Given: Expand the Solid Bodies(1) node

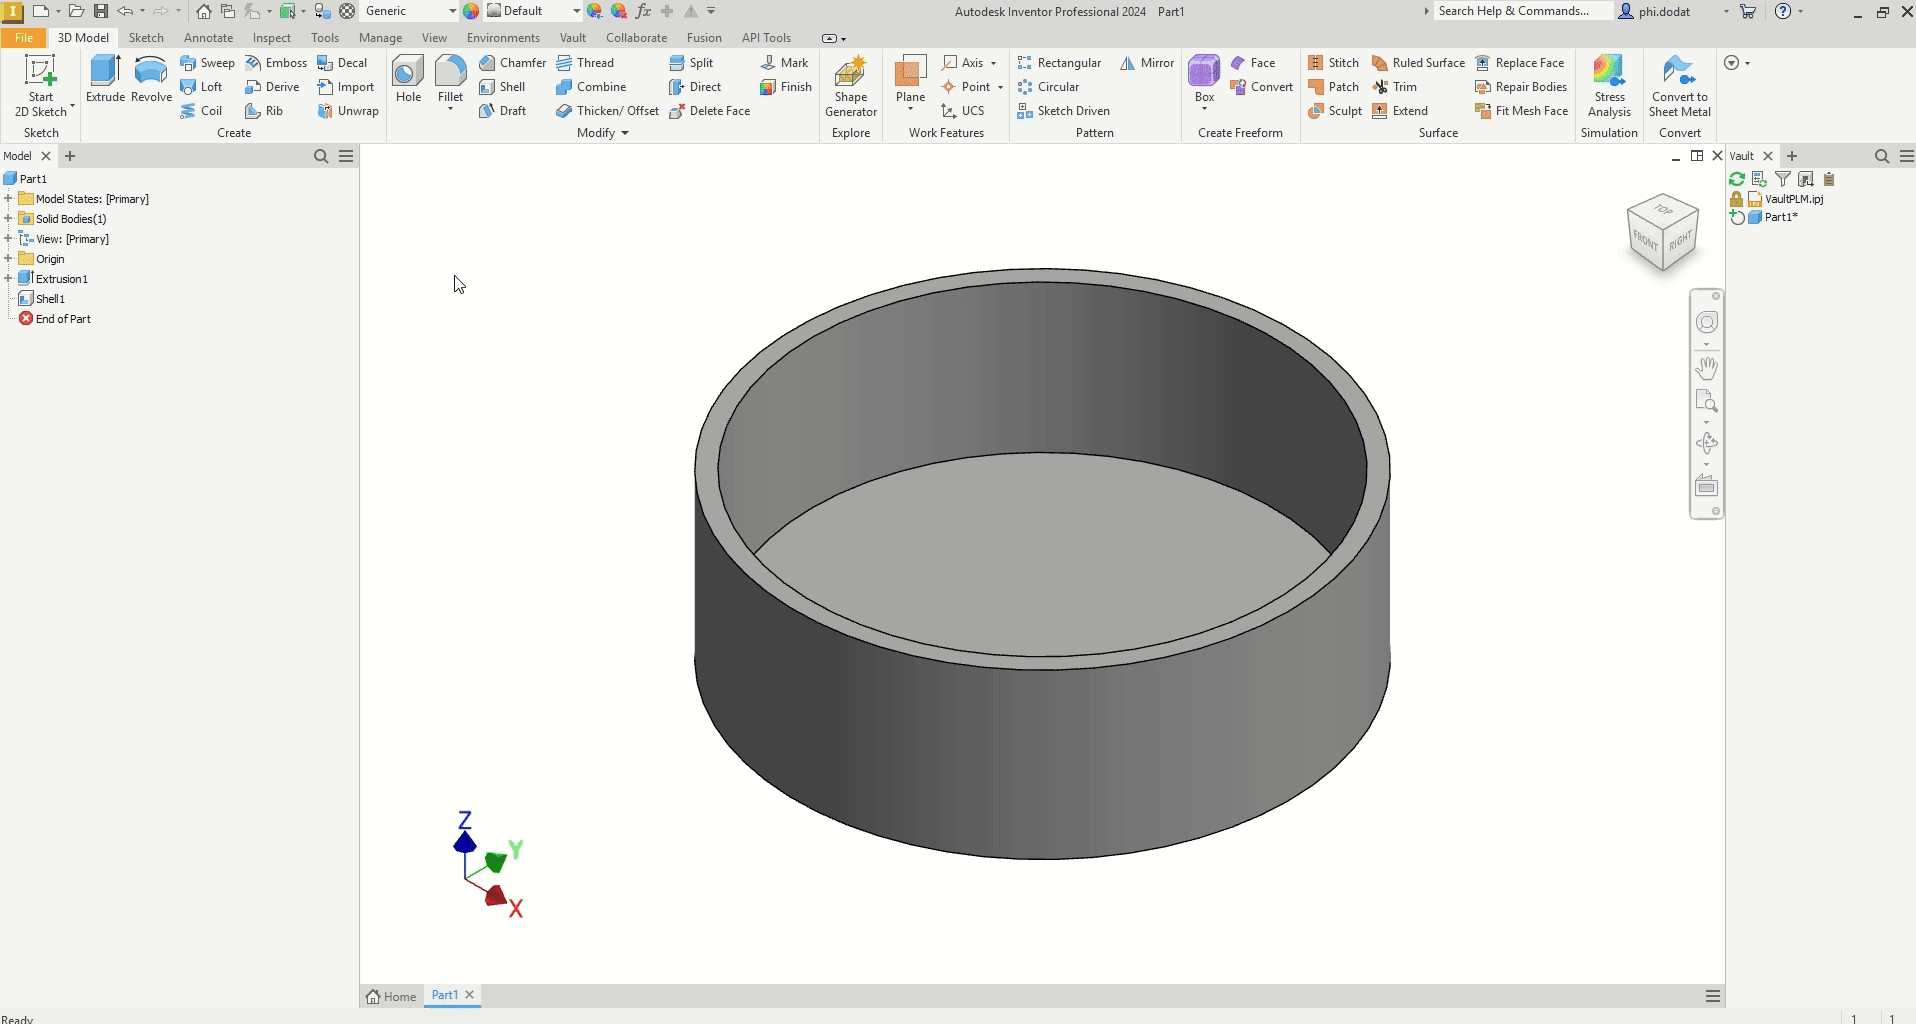Looking at the screenshot, I should coord(8,219).
